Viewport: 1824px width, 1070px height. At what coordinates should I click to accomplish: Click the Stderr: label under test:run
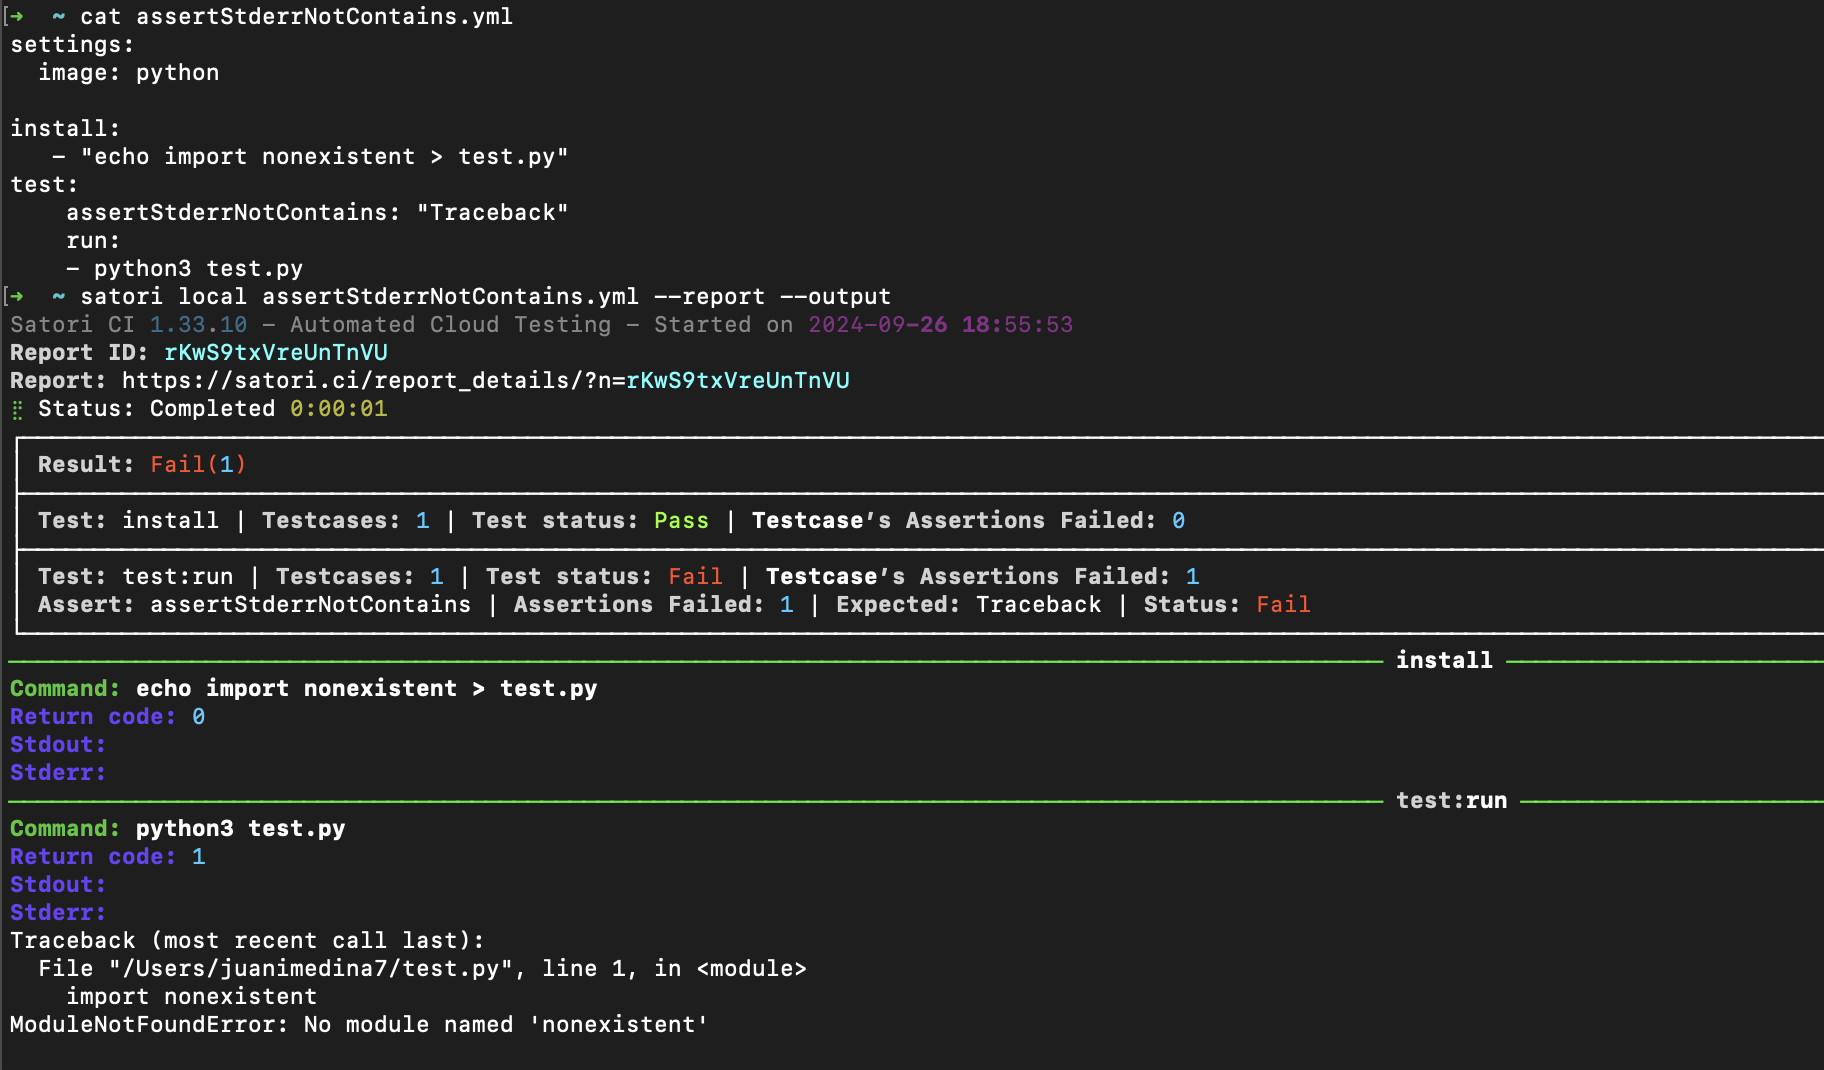[58, 913]
